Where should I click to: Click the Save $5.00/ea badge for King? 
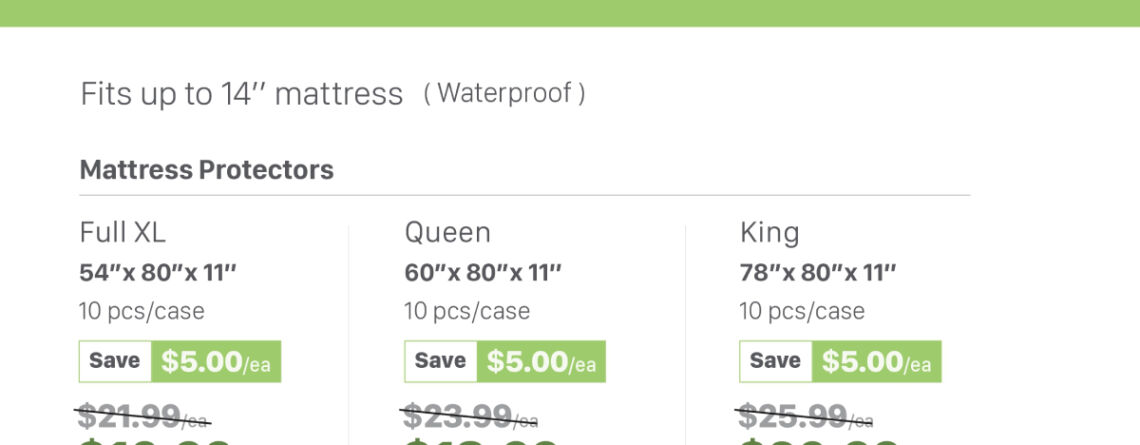pyautogui.click(x=840, y=361)
